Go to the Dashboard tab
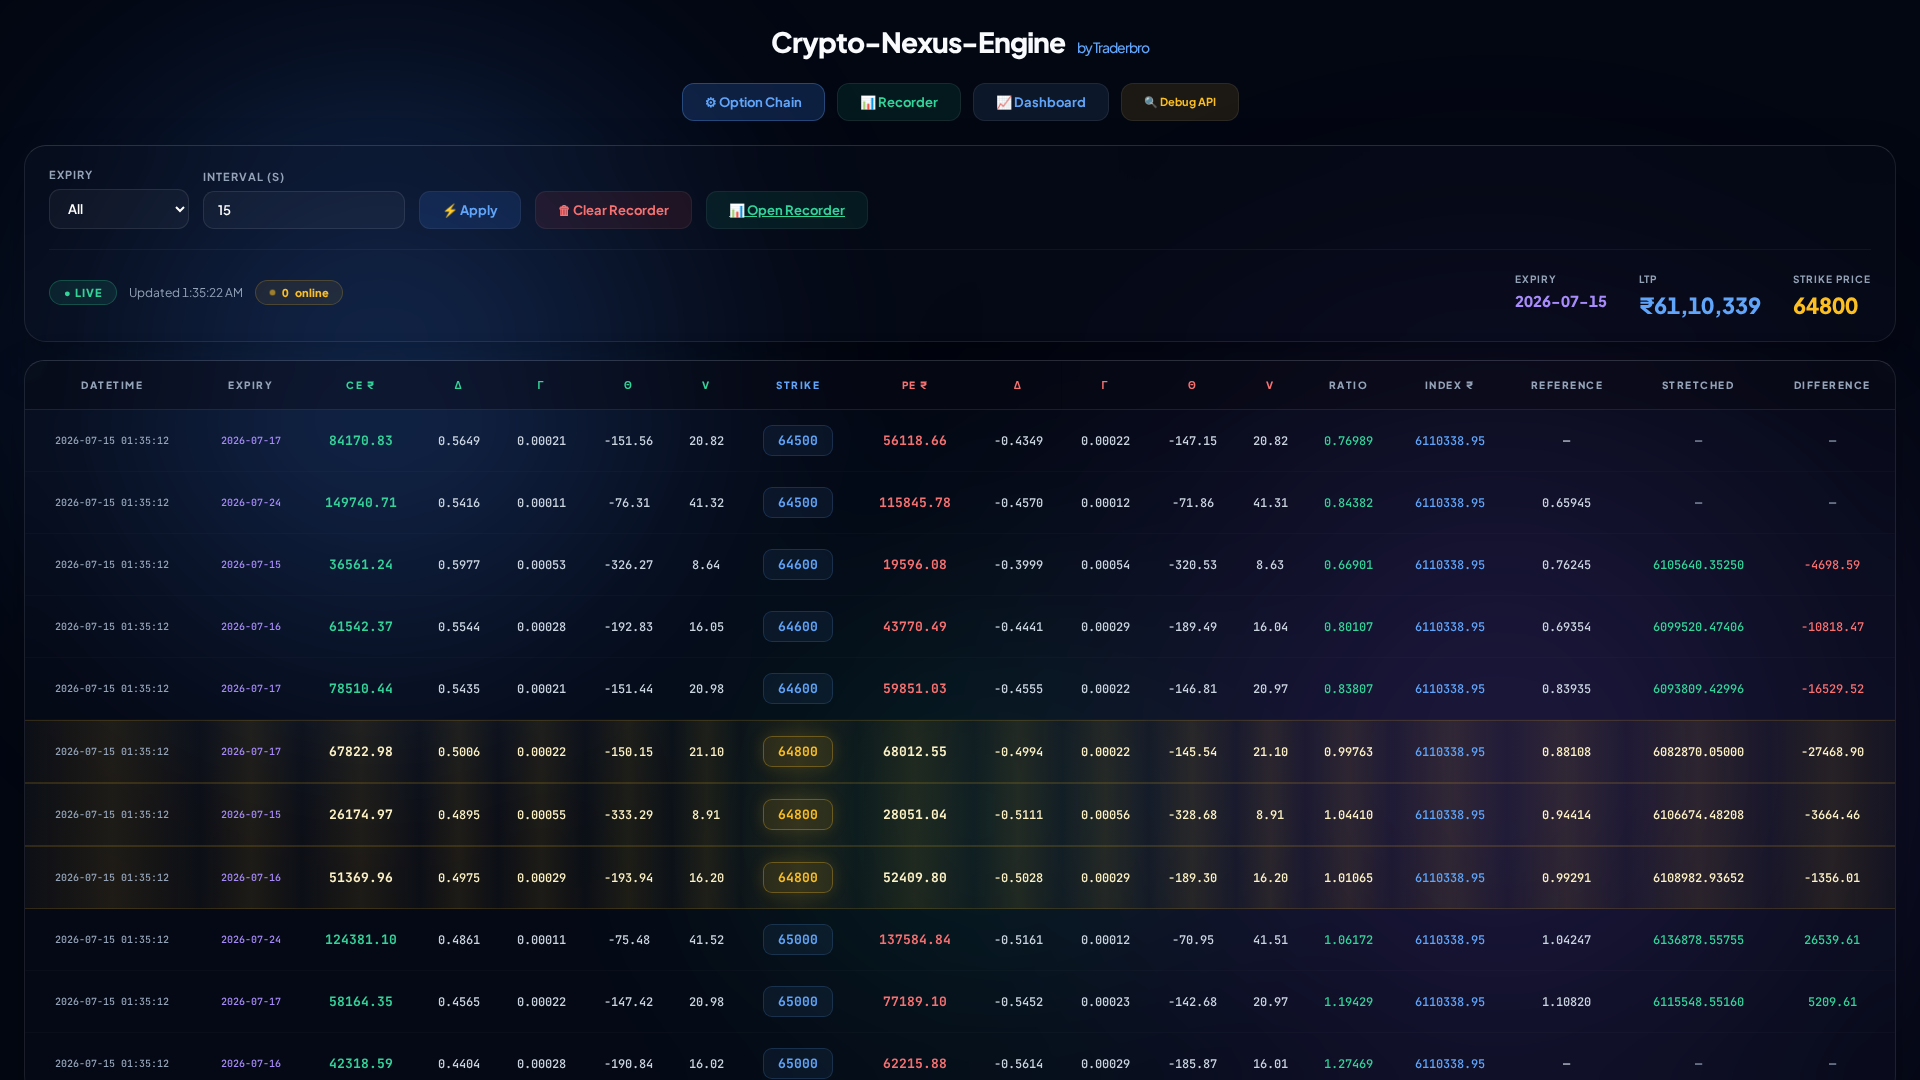Viewport: 1920px width, 1080px height. coord(1040,102)
